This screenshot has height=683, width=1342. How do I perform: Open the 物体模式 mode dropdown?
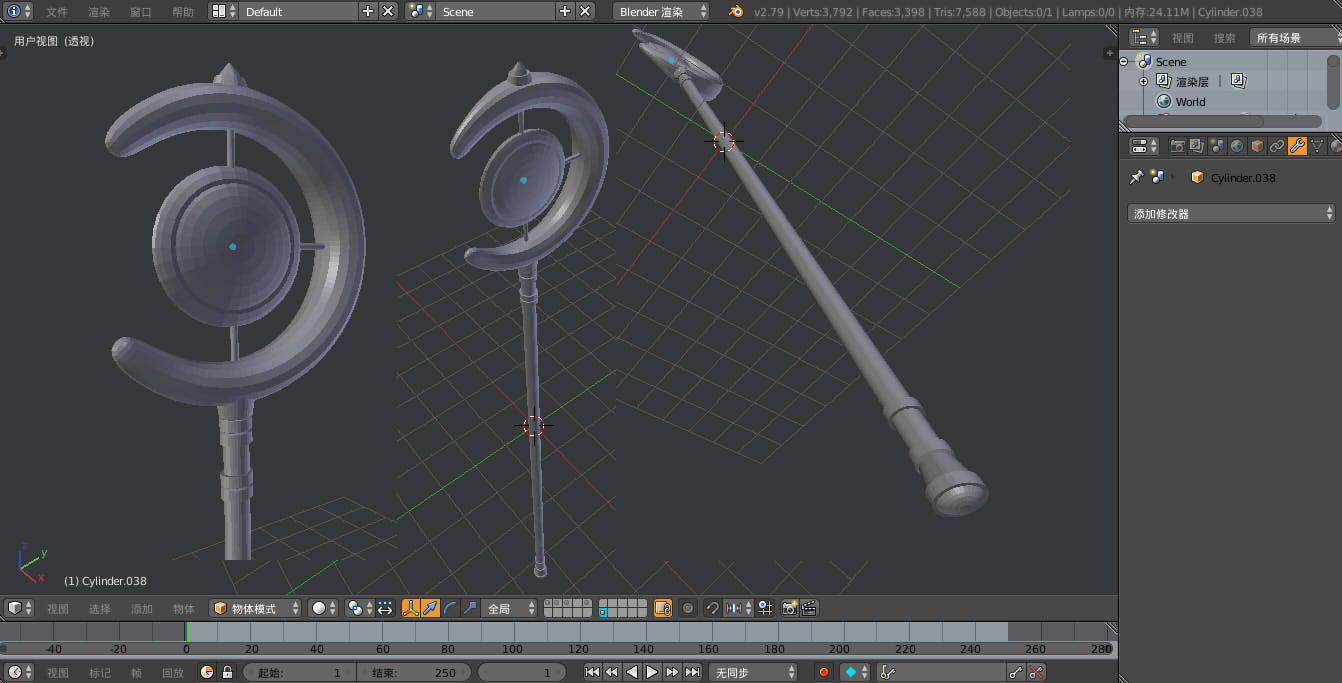coord(256,608)
